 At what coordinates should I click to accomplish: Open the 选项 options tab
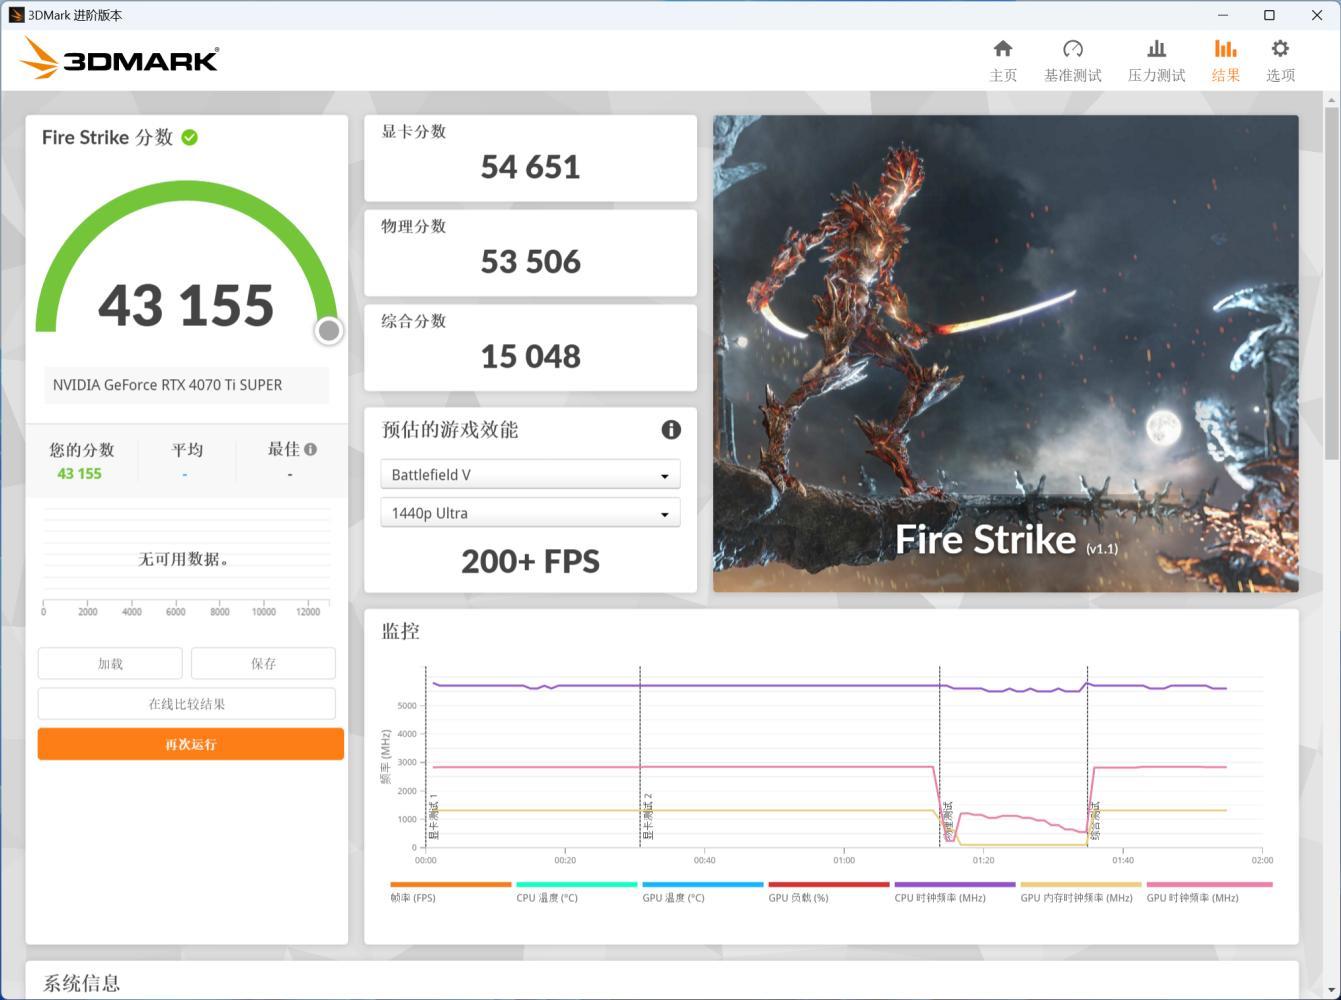tap(1280, 61)
